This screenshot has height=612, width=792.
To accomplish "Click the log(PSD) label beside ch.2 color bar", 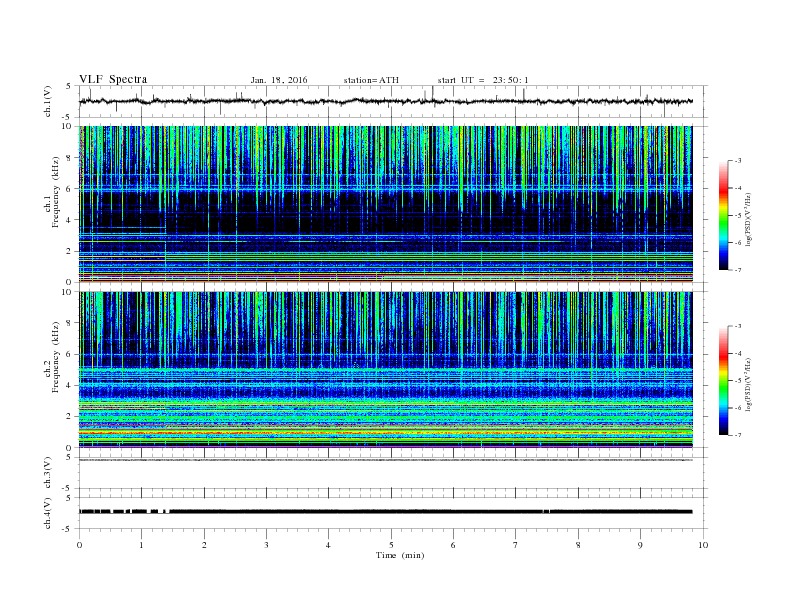I will 748,384.
